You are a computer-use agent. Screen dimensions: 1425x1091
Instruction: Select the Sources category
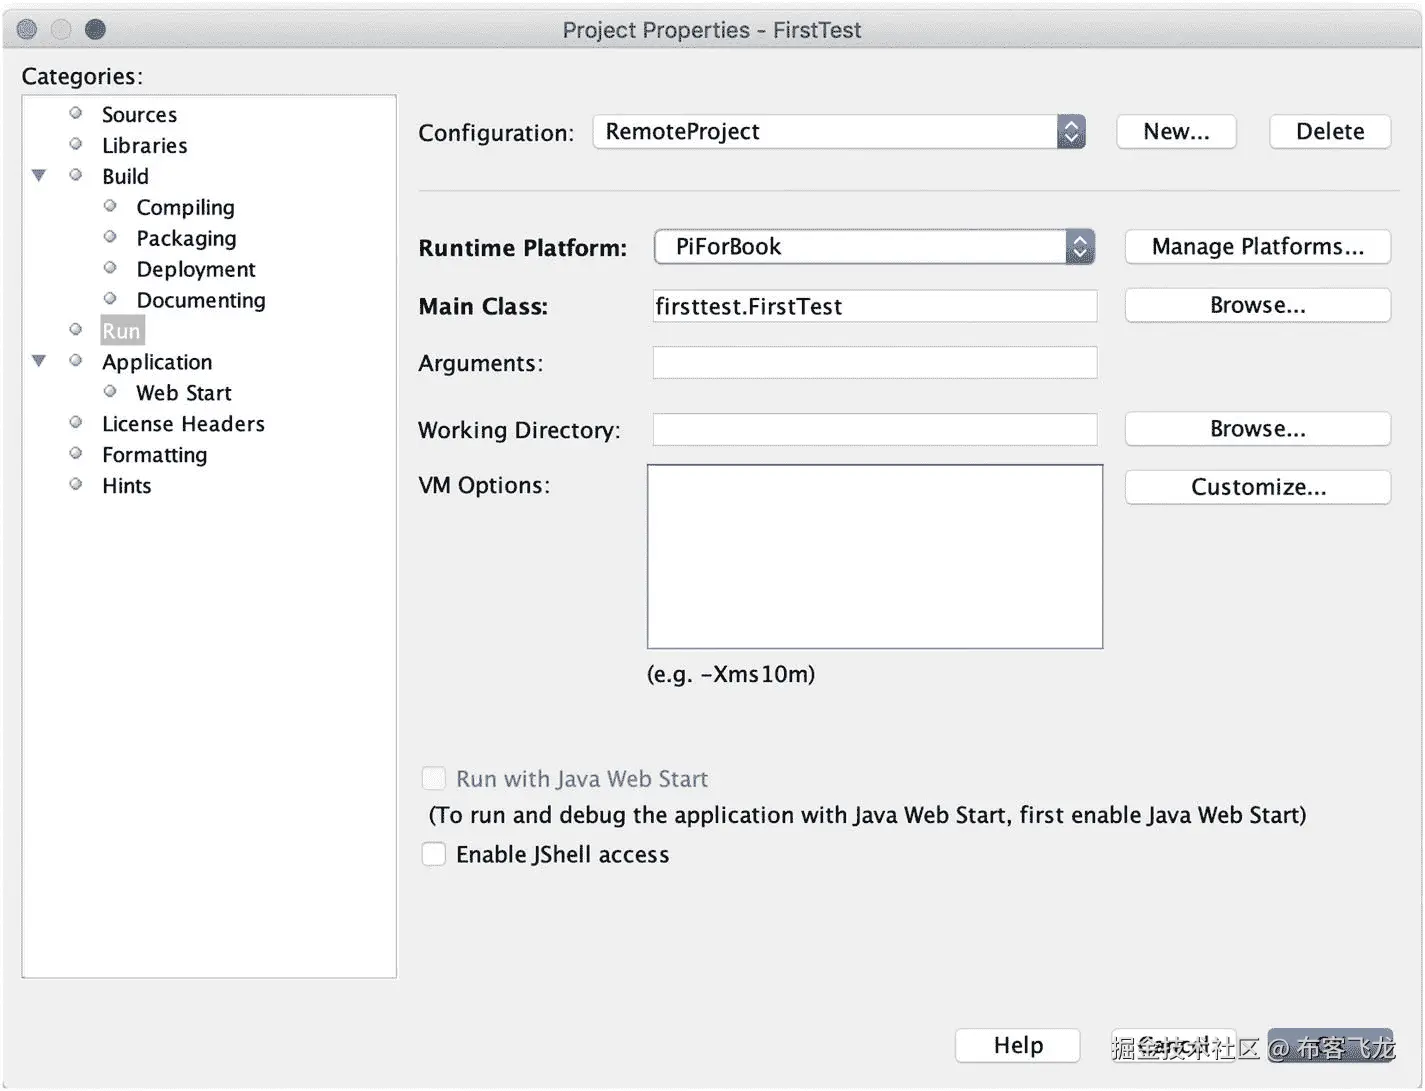point(139,115)
